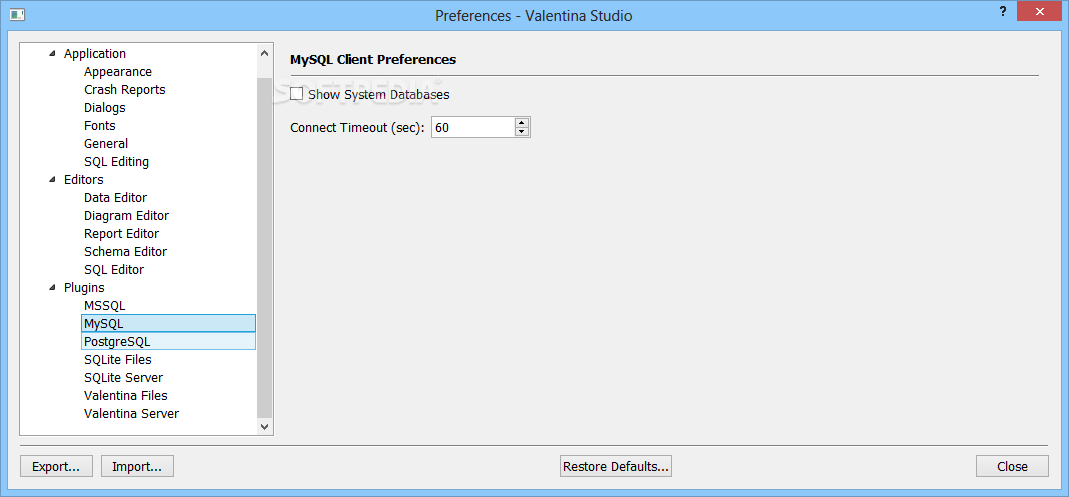This screenshot has height=497, width=1069.
Task: Click the Import... button
Action: (x=137, y=466)
